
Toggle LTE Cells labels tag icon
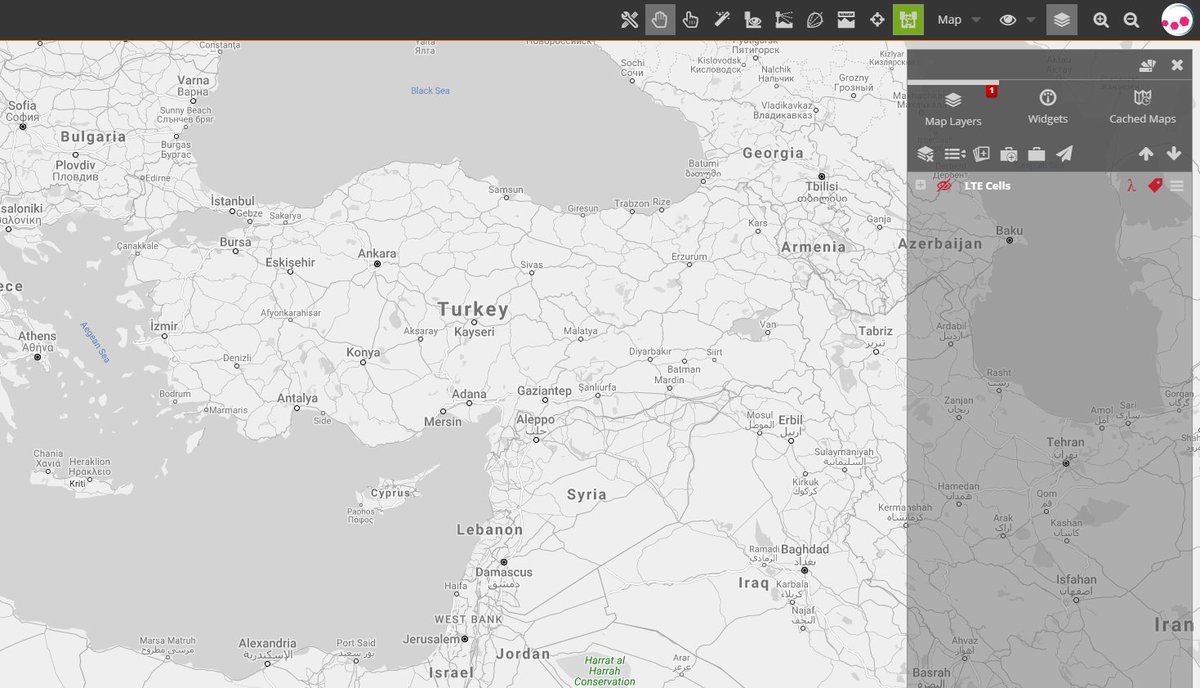pyautogui.click(x=1155, y=186)
